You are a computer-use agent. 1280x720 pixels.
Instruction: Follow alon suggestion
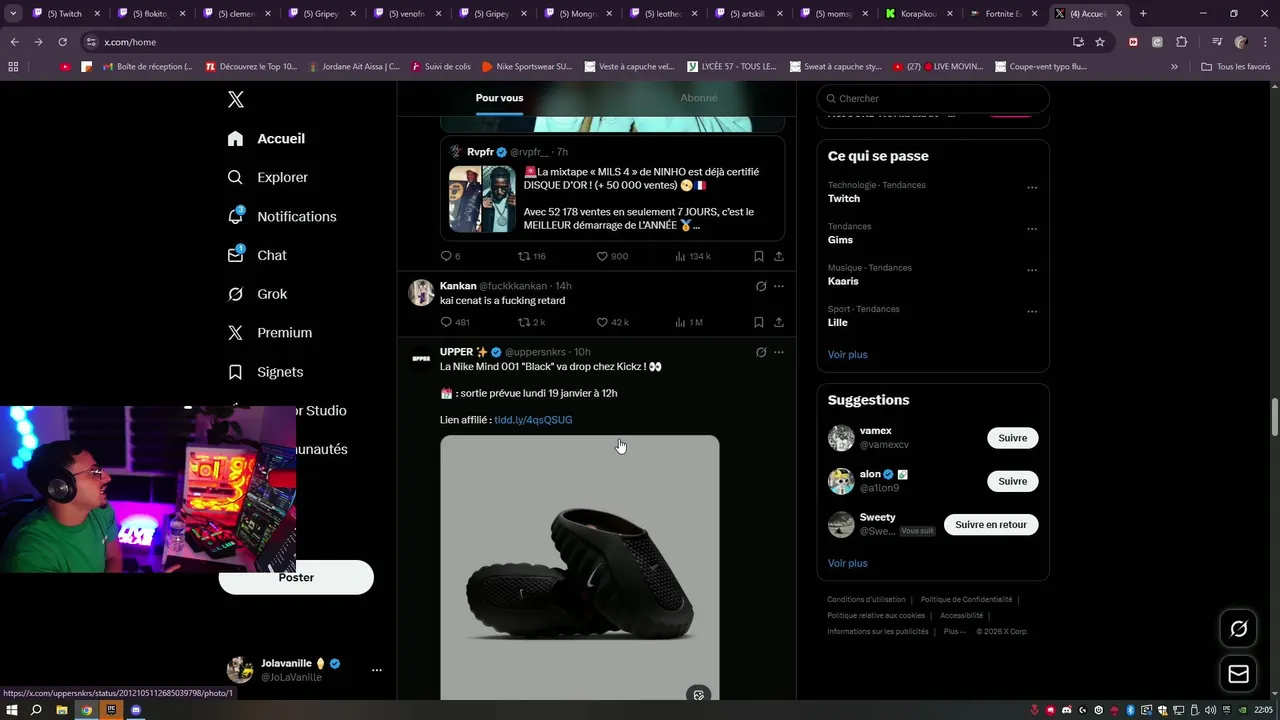point(1012,481)
